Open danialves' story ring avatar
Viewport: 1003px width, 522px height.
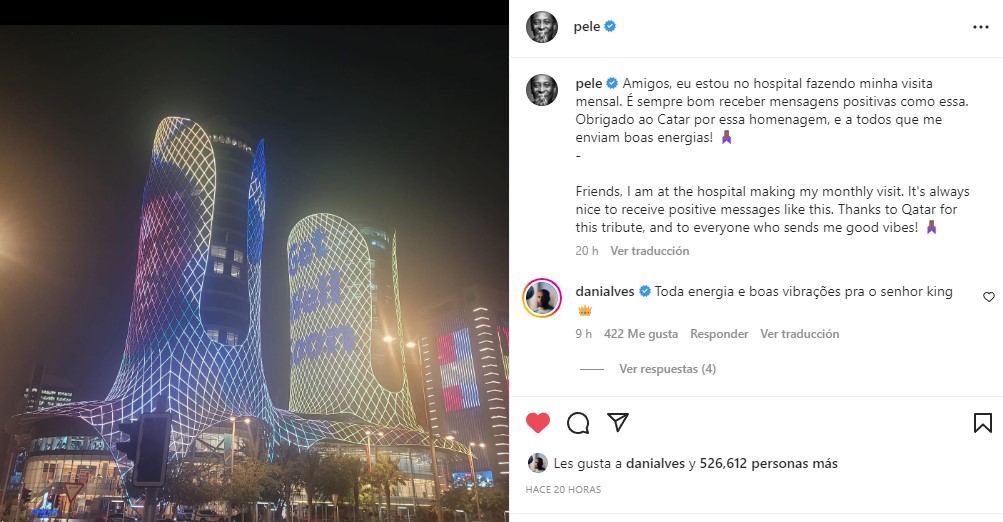[542, 298]
